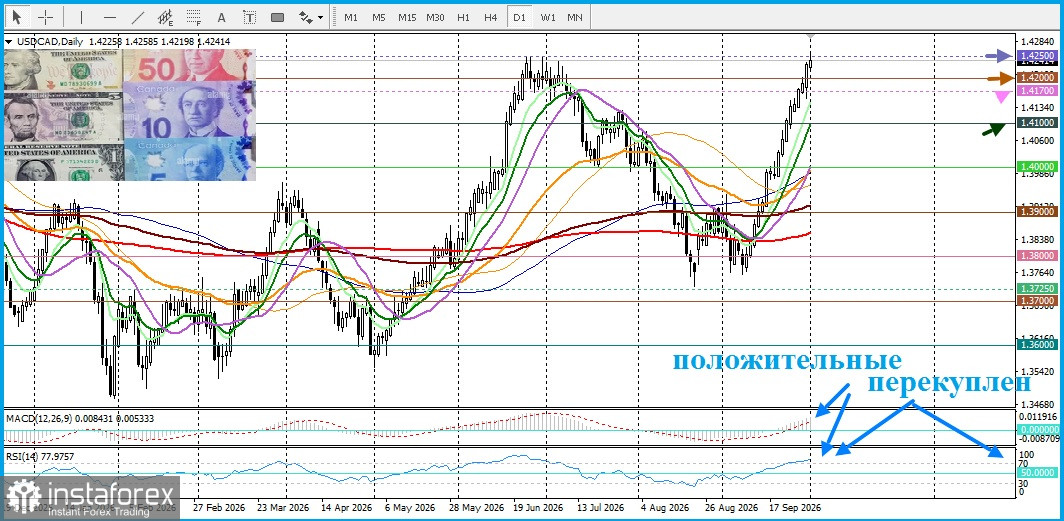Grab the timeframe toolbar grip handle
Image resolution: width=1064 pixels, height=521 pixels.
coord(333,17)
